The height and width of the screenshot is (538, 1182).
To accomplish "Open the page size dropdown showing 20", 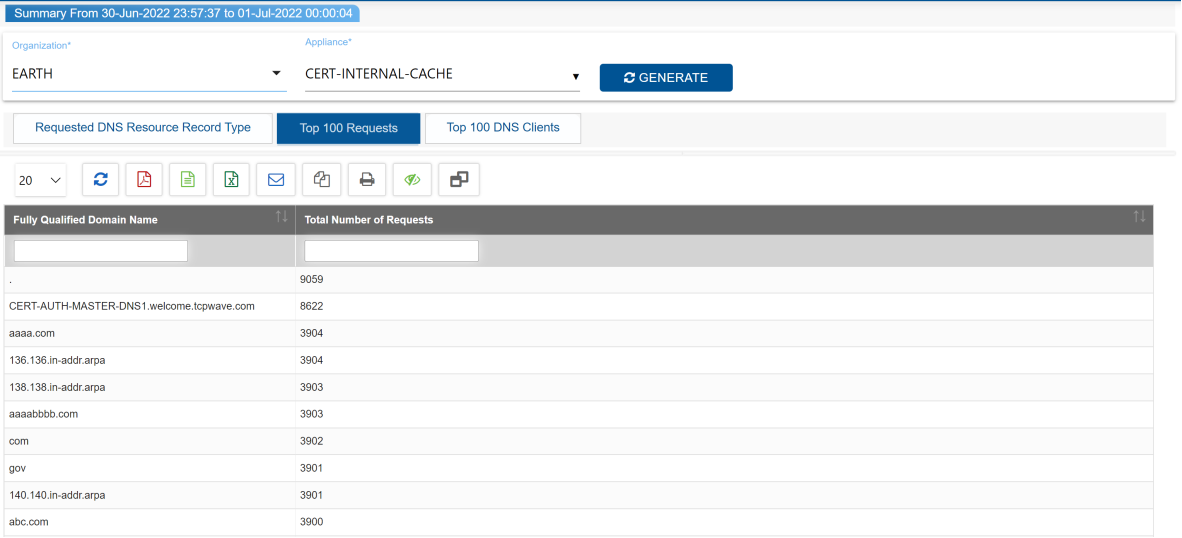I will [41, 181].
